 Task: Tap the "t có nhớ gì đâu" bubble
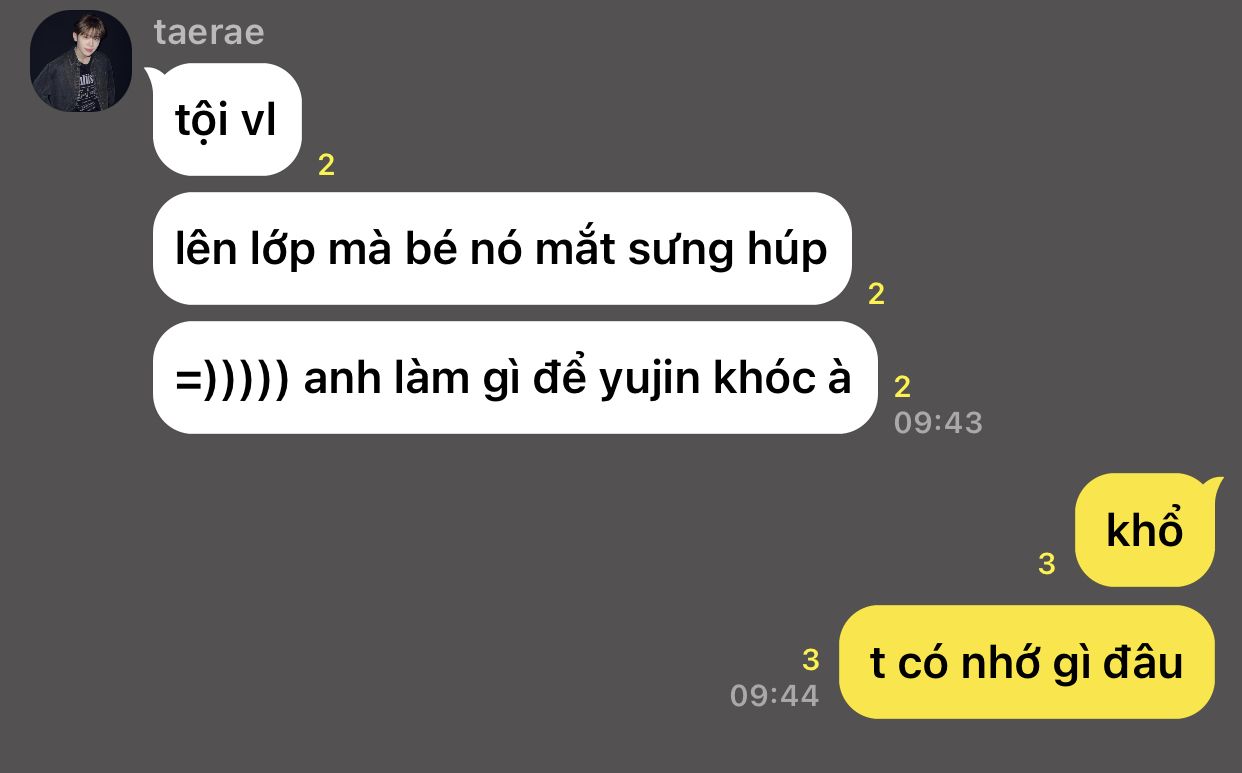(x=1026, y=662)
